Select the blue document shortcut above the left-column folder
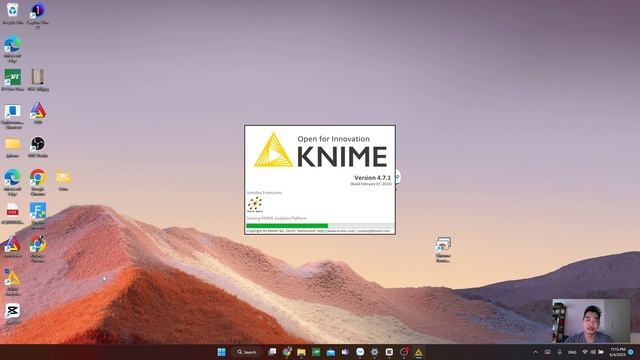Image resolution: width=640 pixels, height=360 pixels. pos(13,116)
